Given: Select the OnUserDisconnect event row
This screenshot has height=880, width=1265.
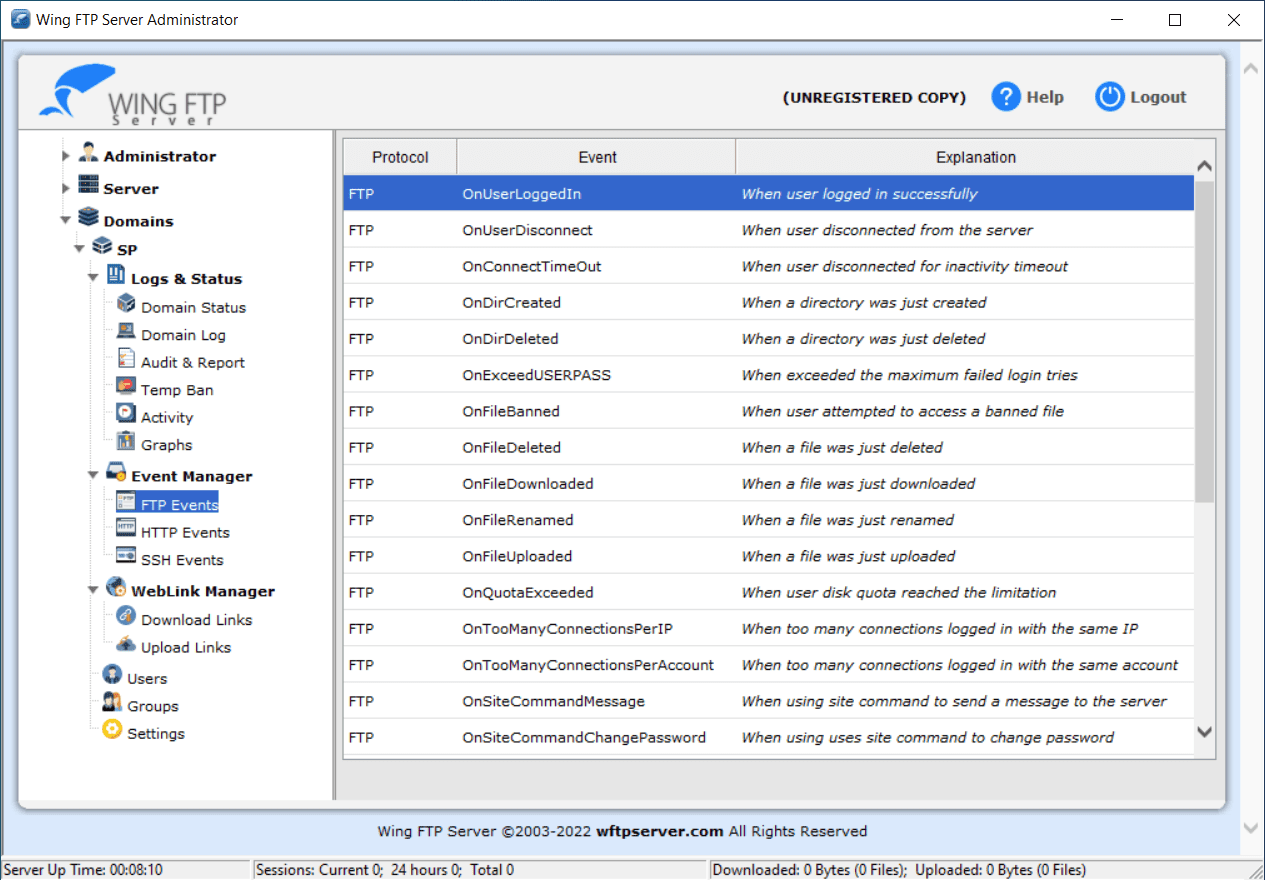Looking at the screenshot, I should (x=769, y=230).
